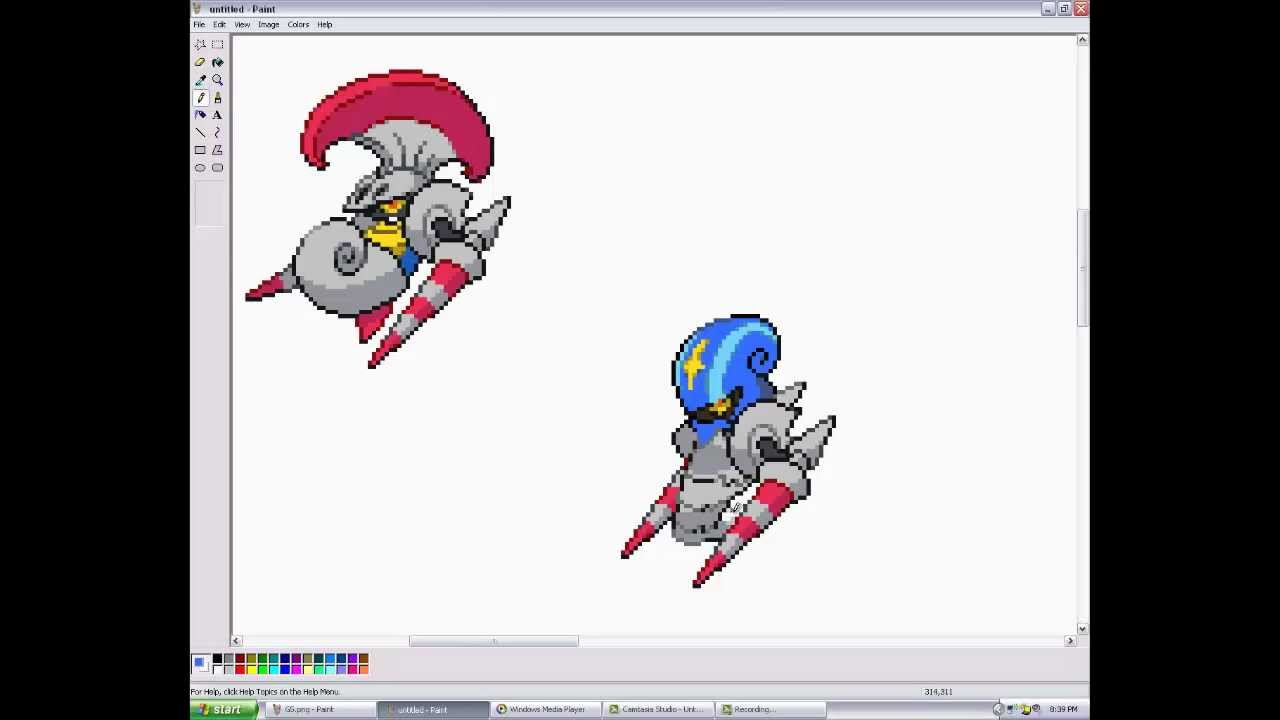Pick the brown swatch in top row

point(364,659)
